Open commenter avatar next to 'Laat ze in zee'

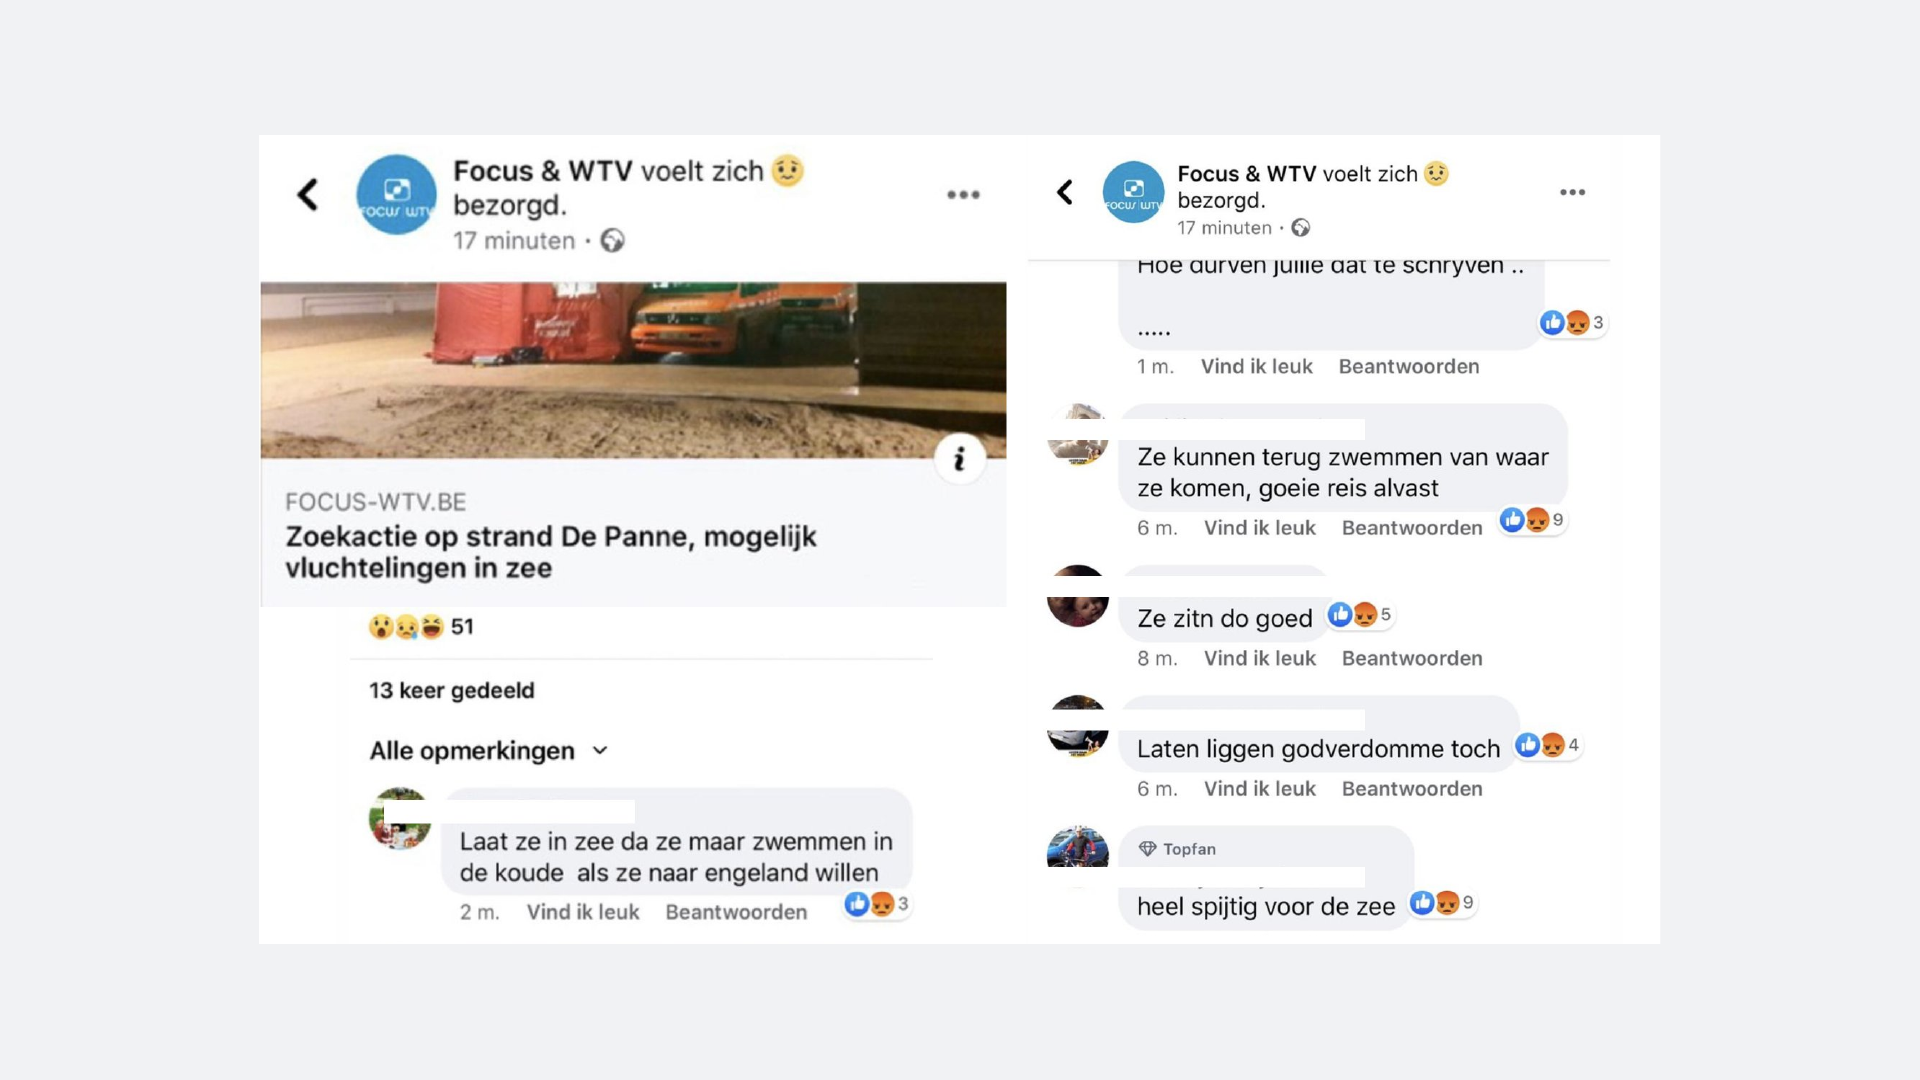400,818
